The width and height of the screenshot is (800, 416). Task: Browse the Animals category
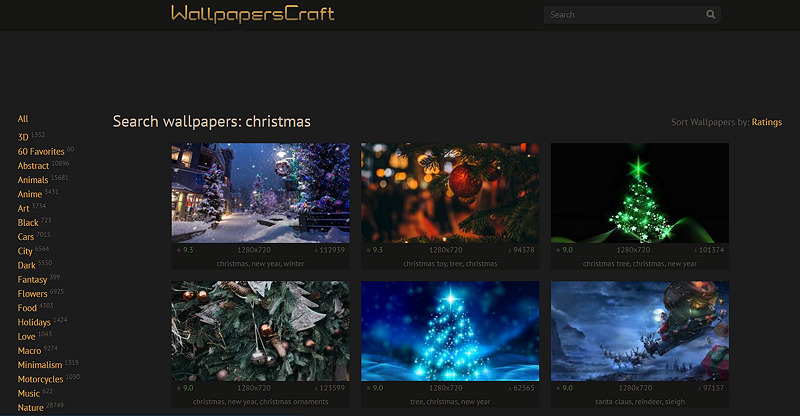coord(33,180)
